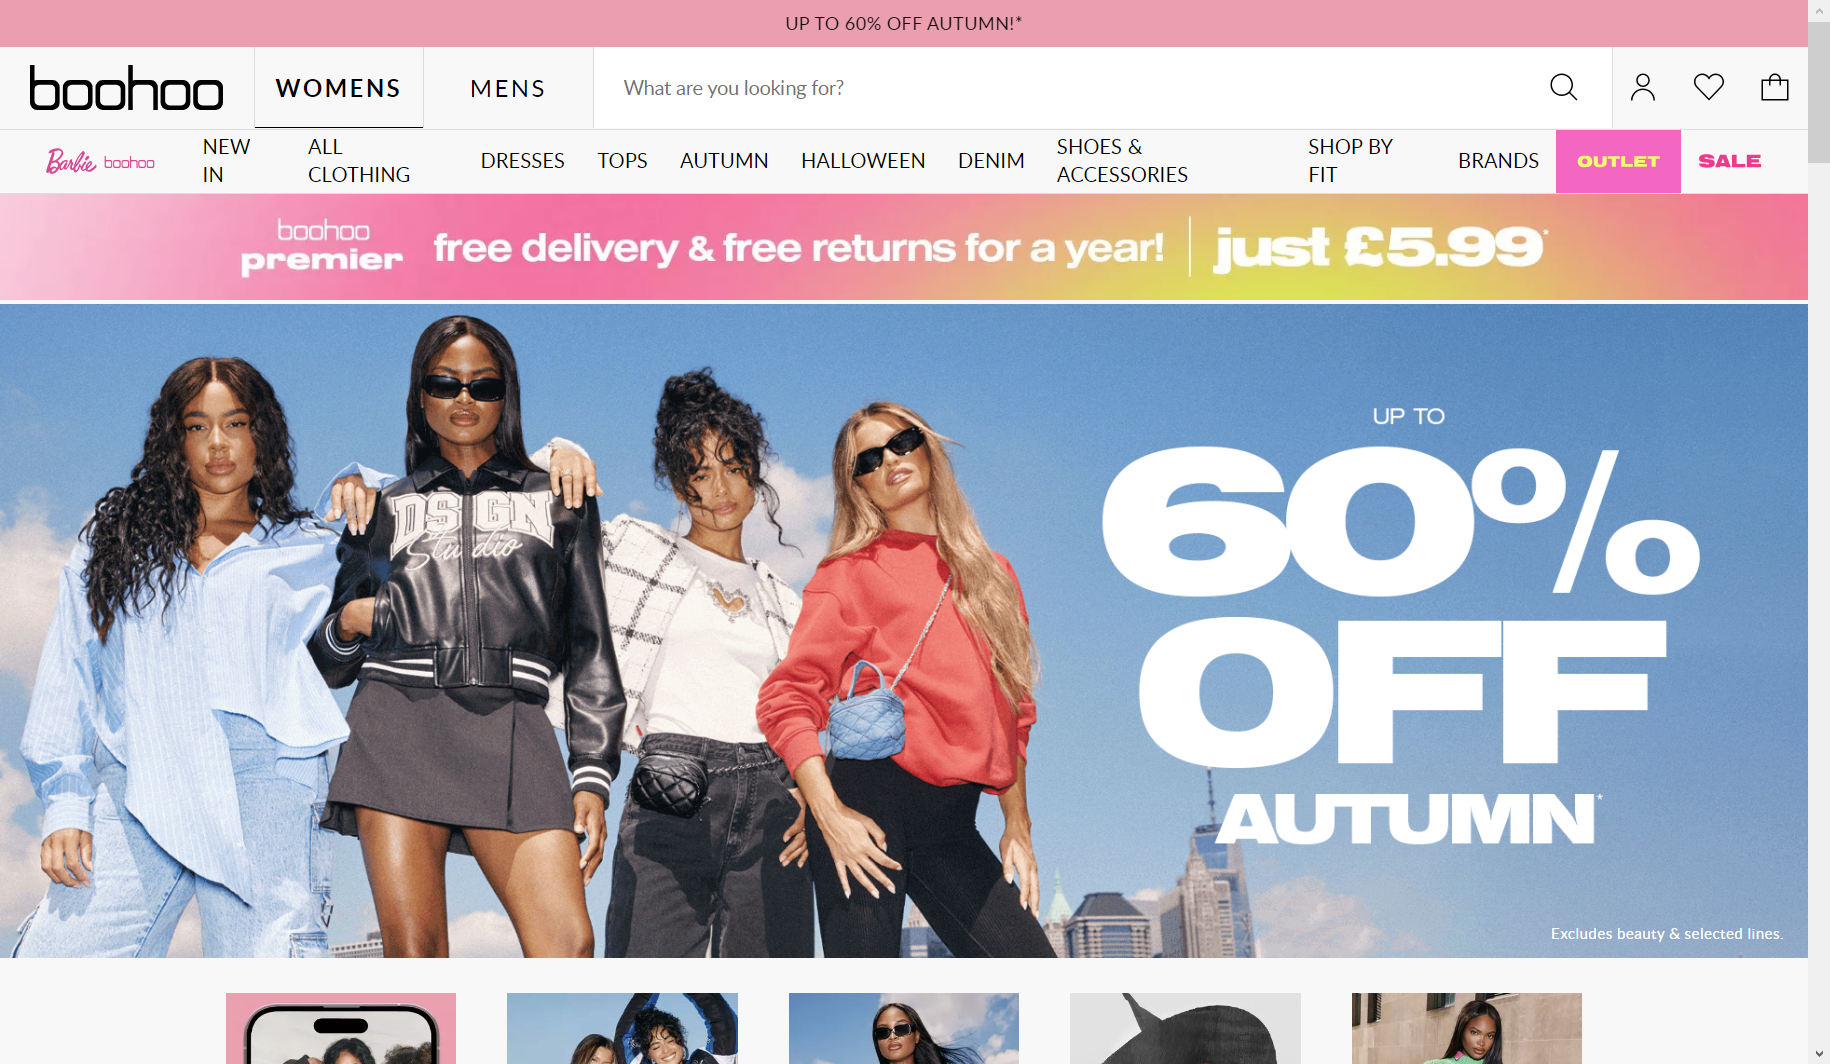Select DRESSES in the navigation
The image size is (1830, 1064).
pyautogui.click(x=522, y=161)
